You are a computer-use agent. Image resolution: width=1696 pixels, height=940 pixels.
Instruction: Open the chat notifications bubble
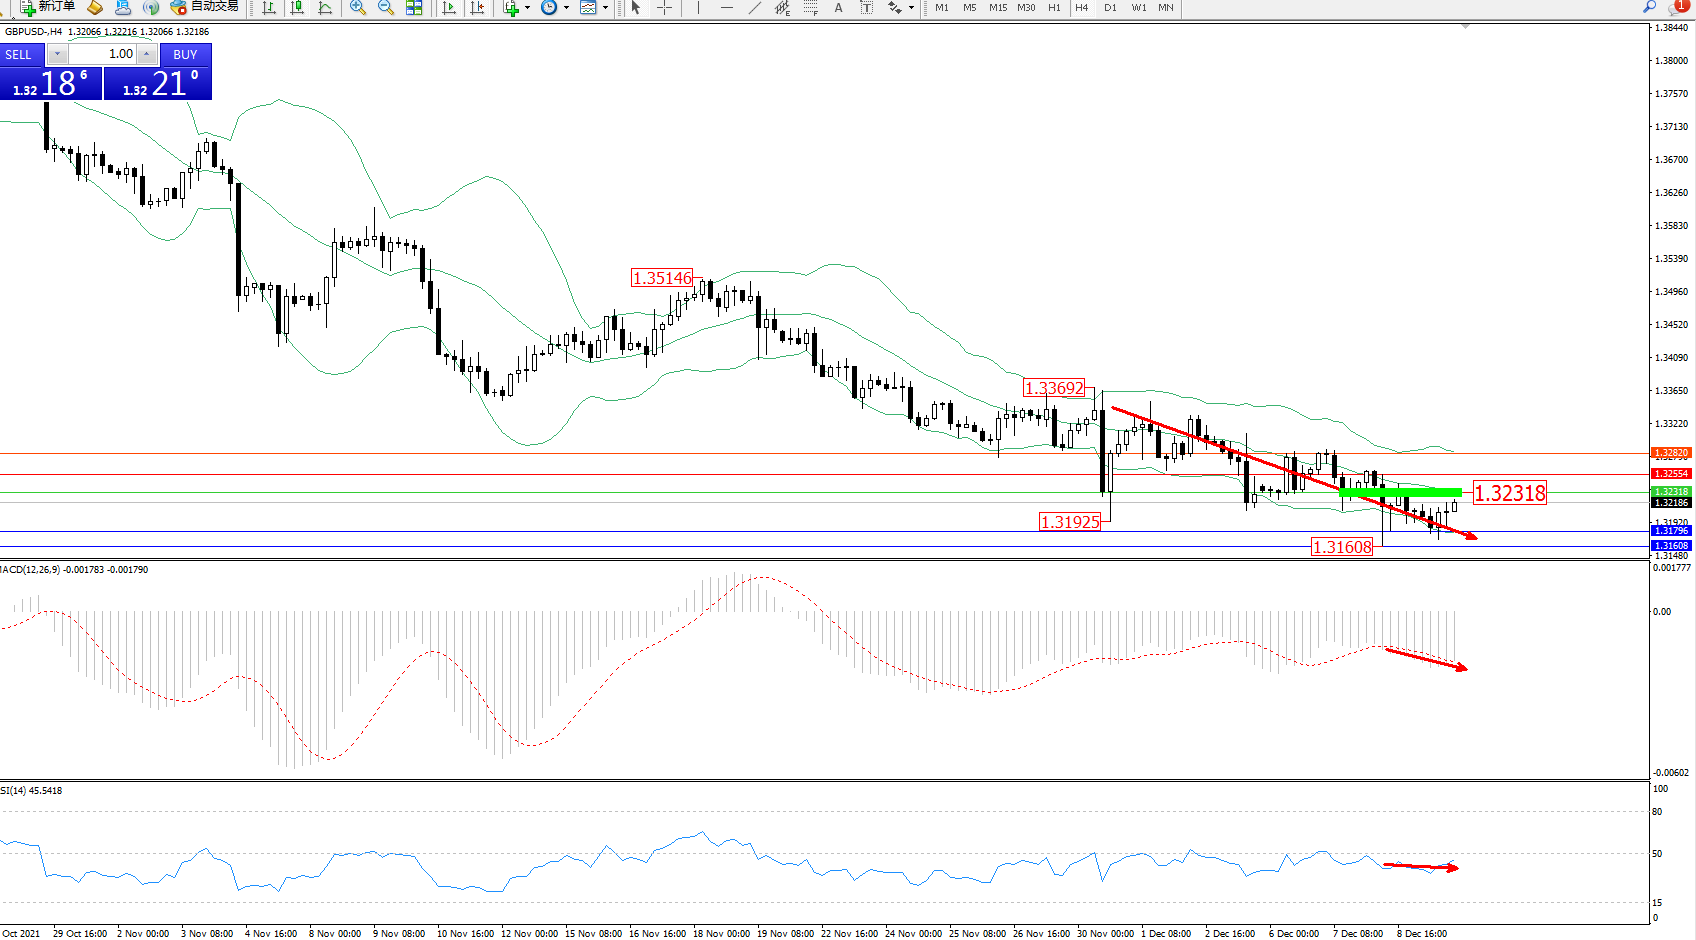point(1679,7)
